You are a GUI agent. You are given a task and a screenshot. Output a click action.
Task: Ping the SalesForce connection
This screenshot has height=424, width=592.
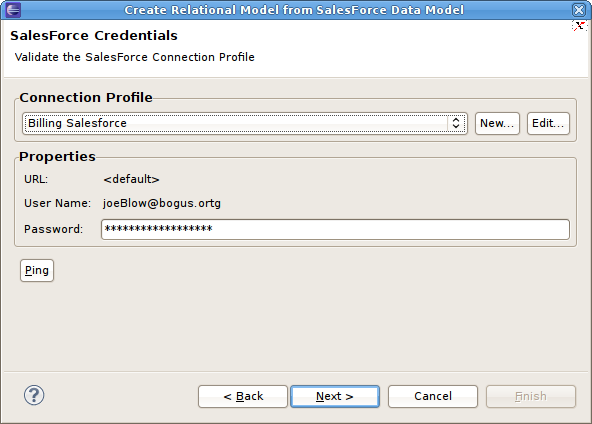37,270
